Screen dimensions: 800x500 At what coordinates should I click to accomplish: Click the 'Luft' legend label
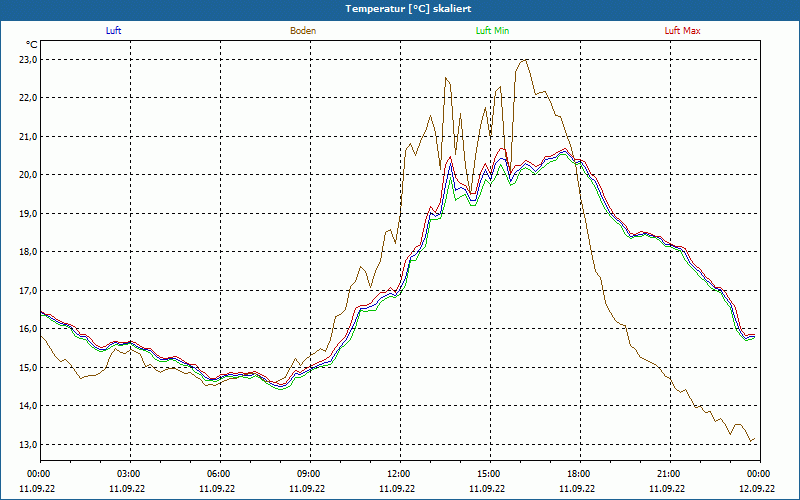113,31
